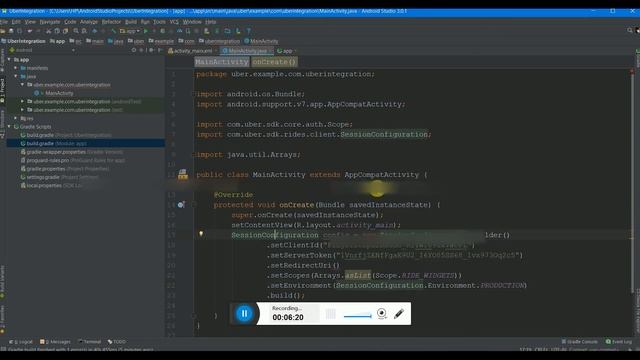Image resolution: width=640 pixels, height=360 pixels.
Task: Click the Cut scissors toolbar icon
Action: pyautogui.click(x=49, y=31)
